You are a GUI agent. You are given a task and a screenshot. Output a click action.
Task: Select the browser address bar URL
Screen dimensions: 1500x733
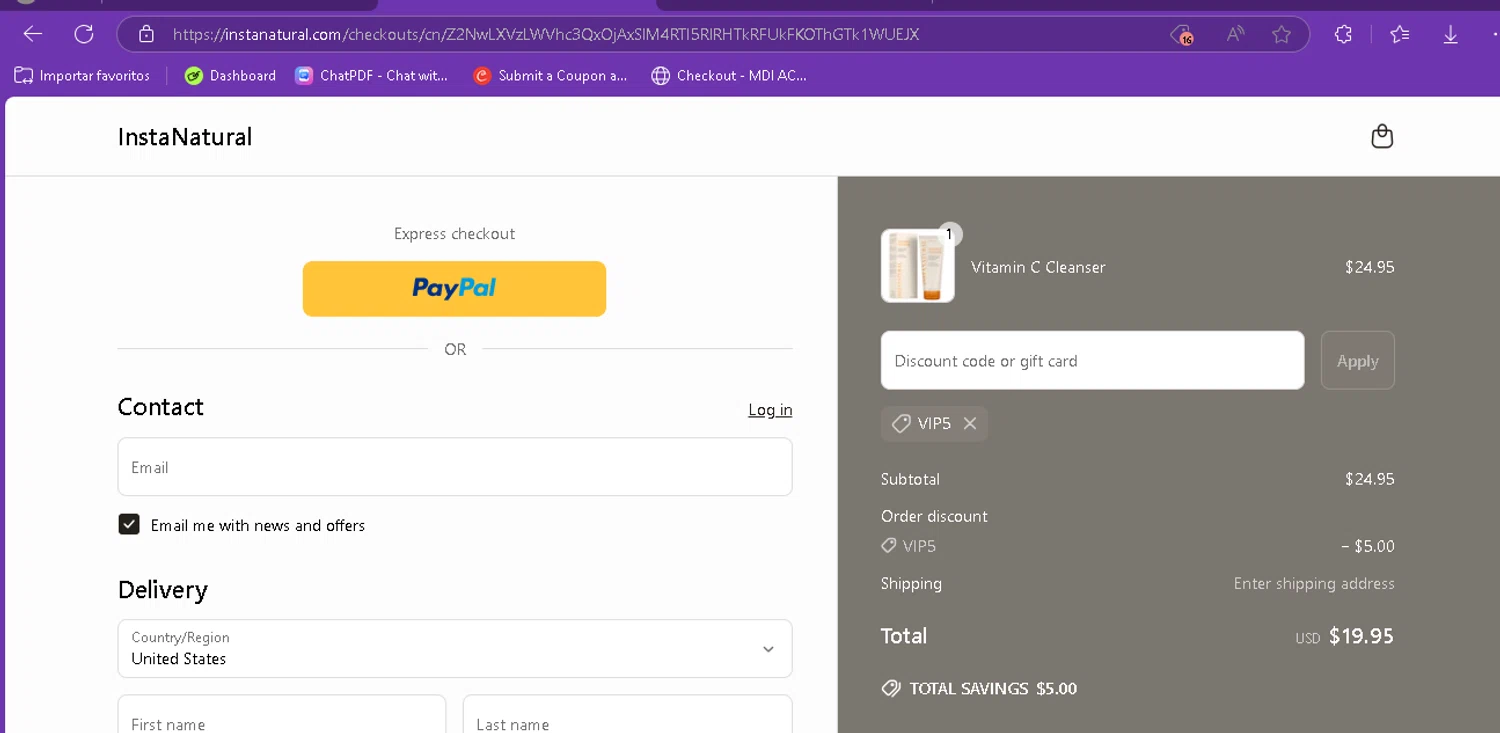(546, 34)
